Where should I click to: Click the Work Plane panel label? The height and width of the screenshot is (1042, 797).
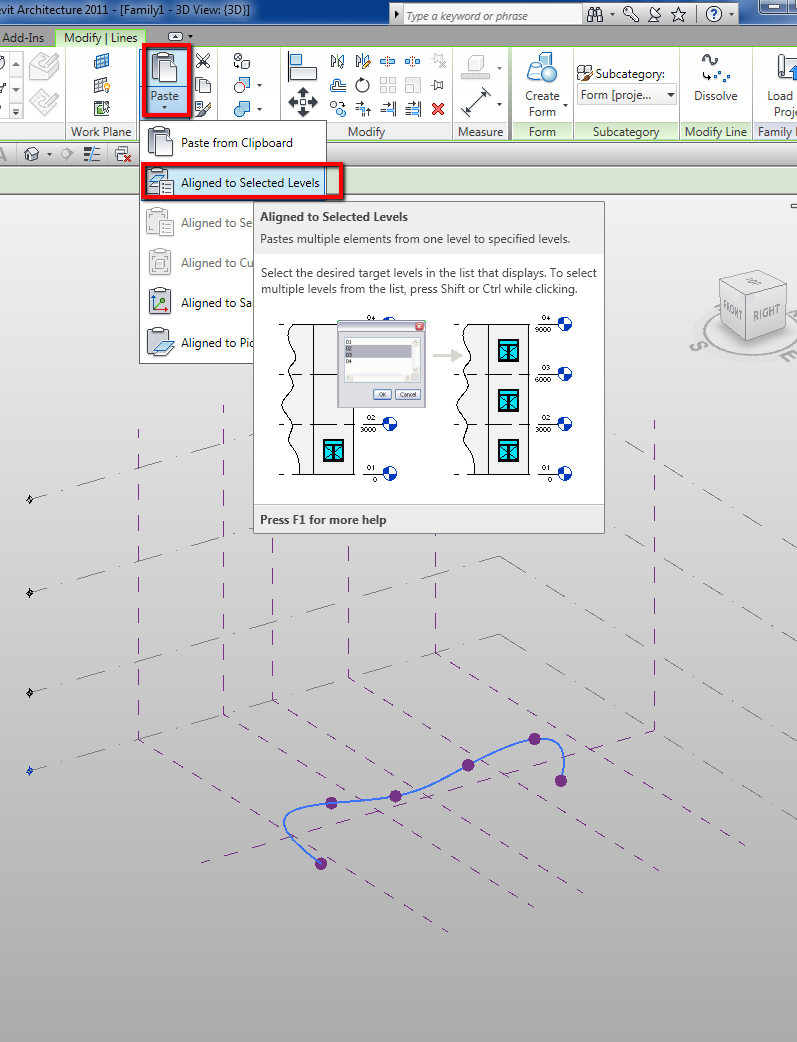(102, 132)
